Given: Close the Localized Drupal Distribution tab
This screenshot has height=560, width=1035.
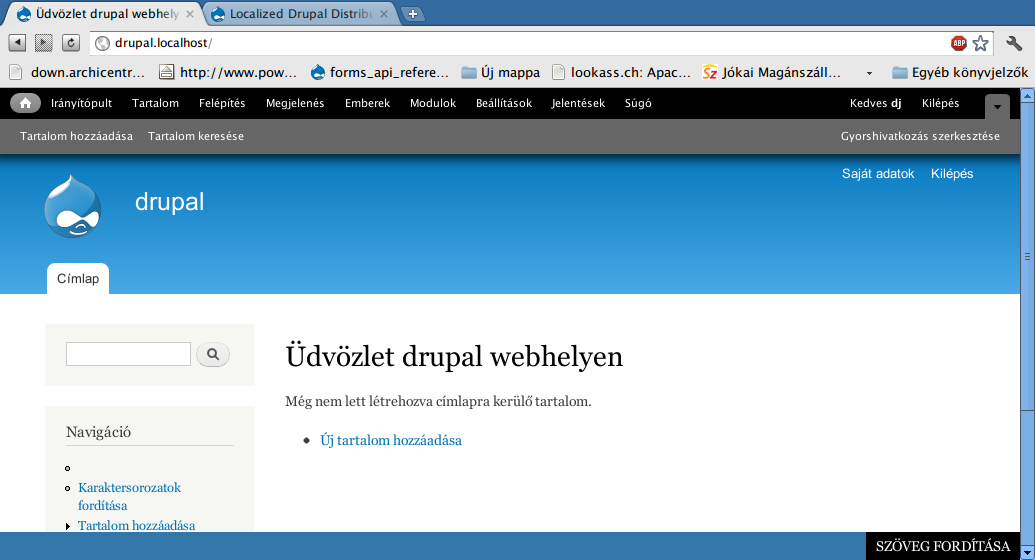Looking at the screenshot, I should [384, 14].
